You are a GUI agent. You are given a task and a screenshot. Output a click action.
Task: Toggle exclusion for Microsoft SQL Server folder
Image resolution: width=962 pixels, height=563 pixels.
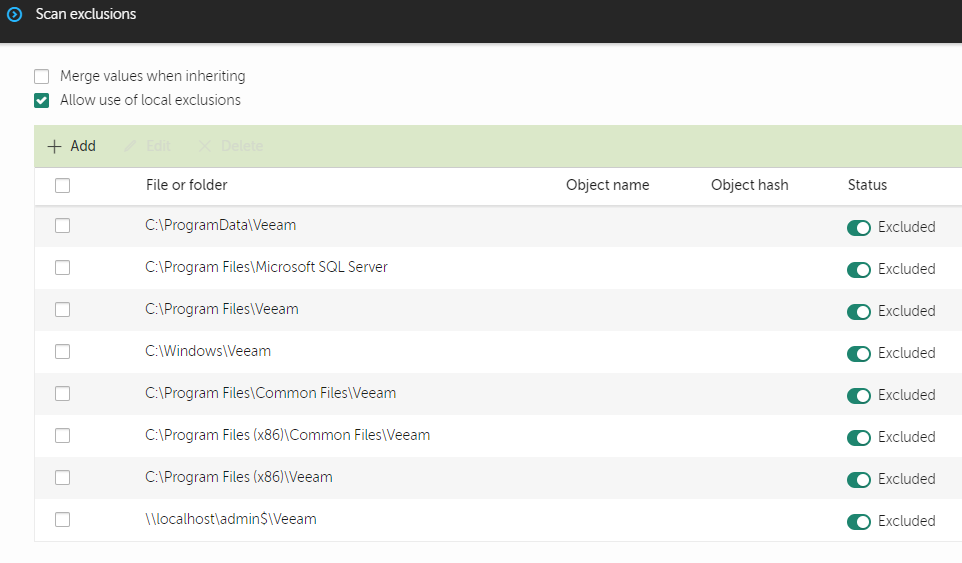pyautogui.click(x=859, y=269)
